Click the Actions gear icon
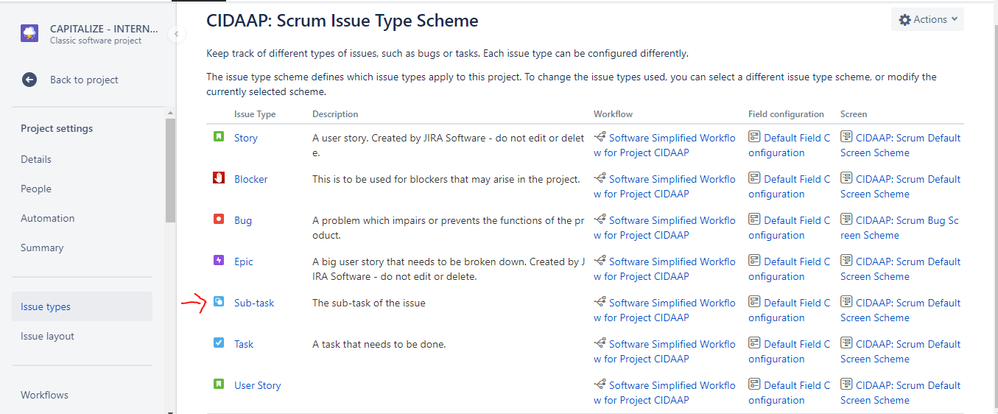Image resolution: width=998 pixels, height=414 pixels. point(904,20)
